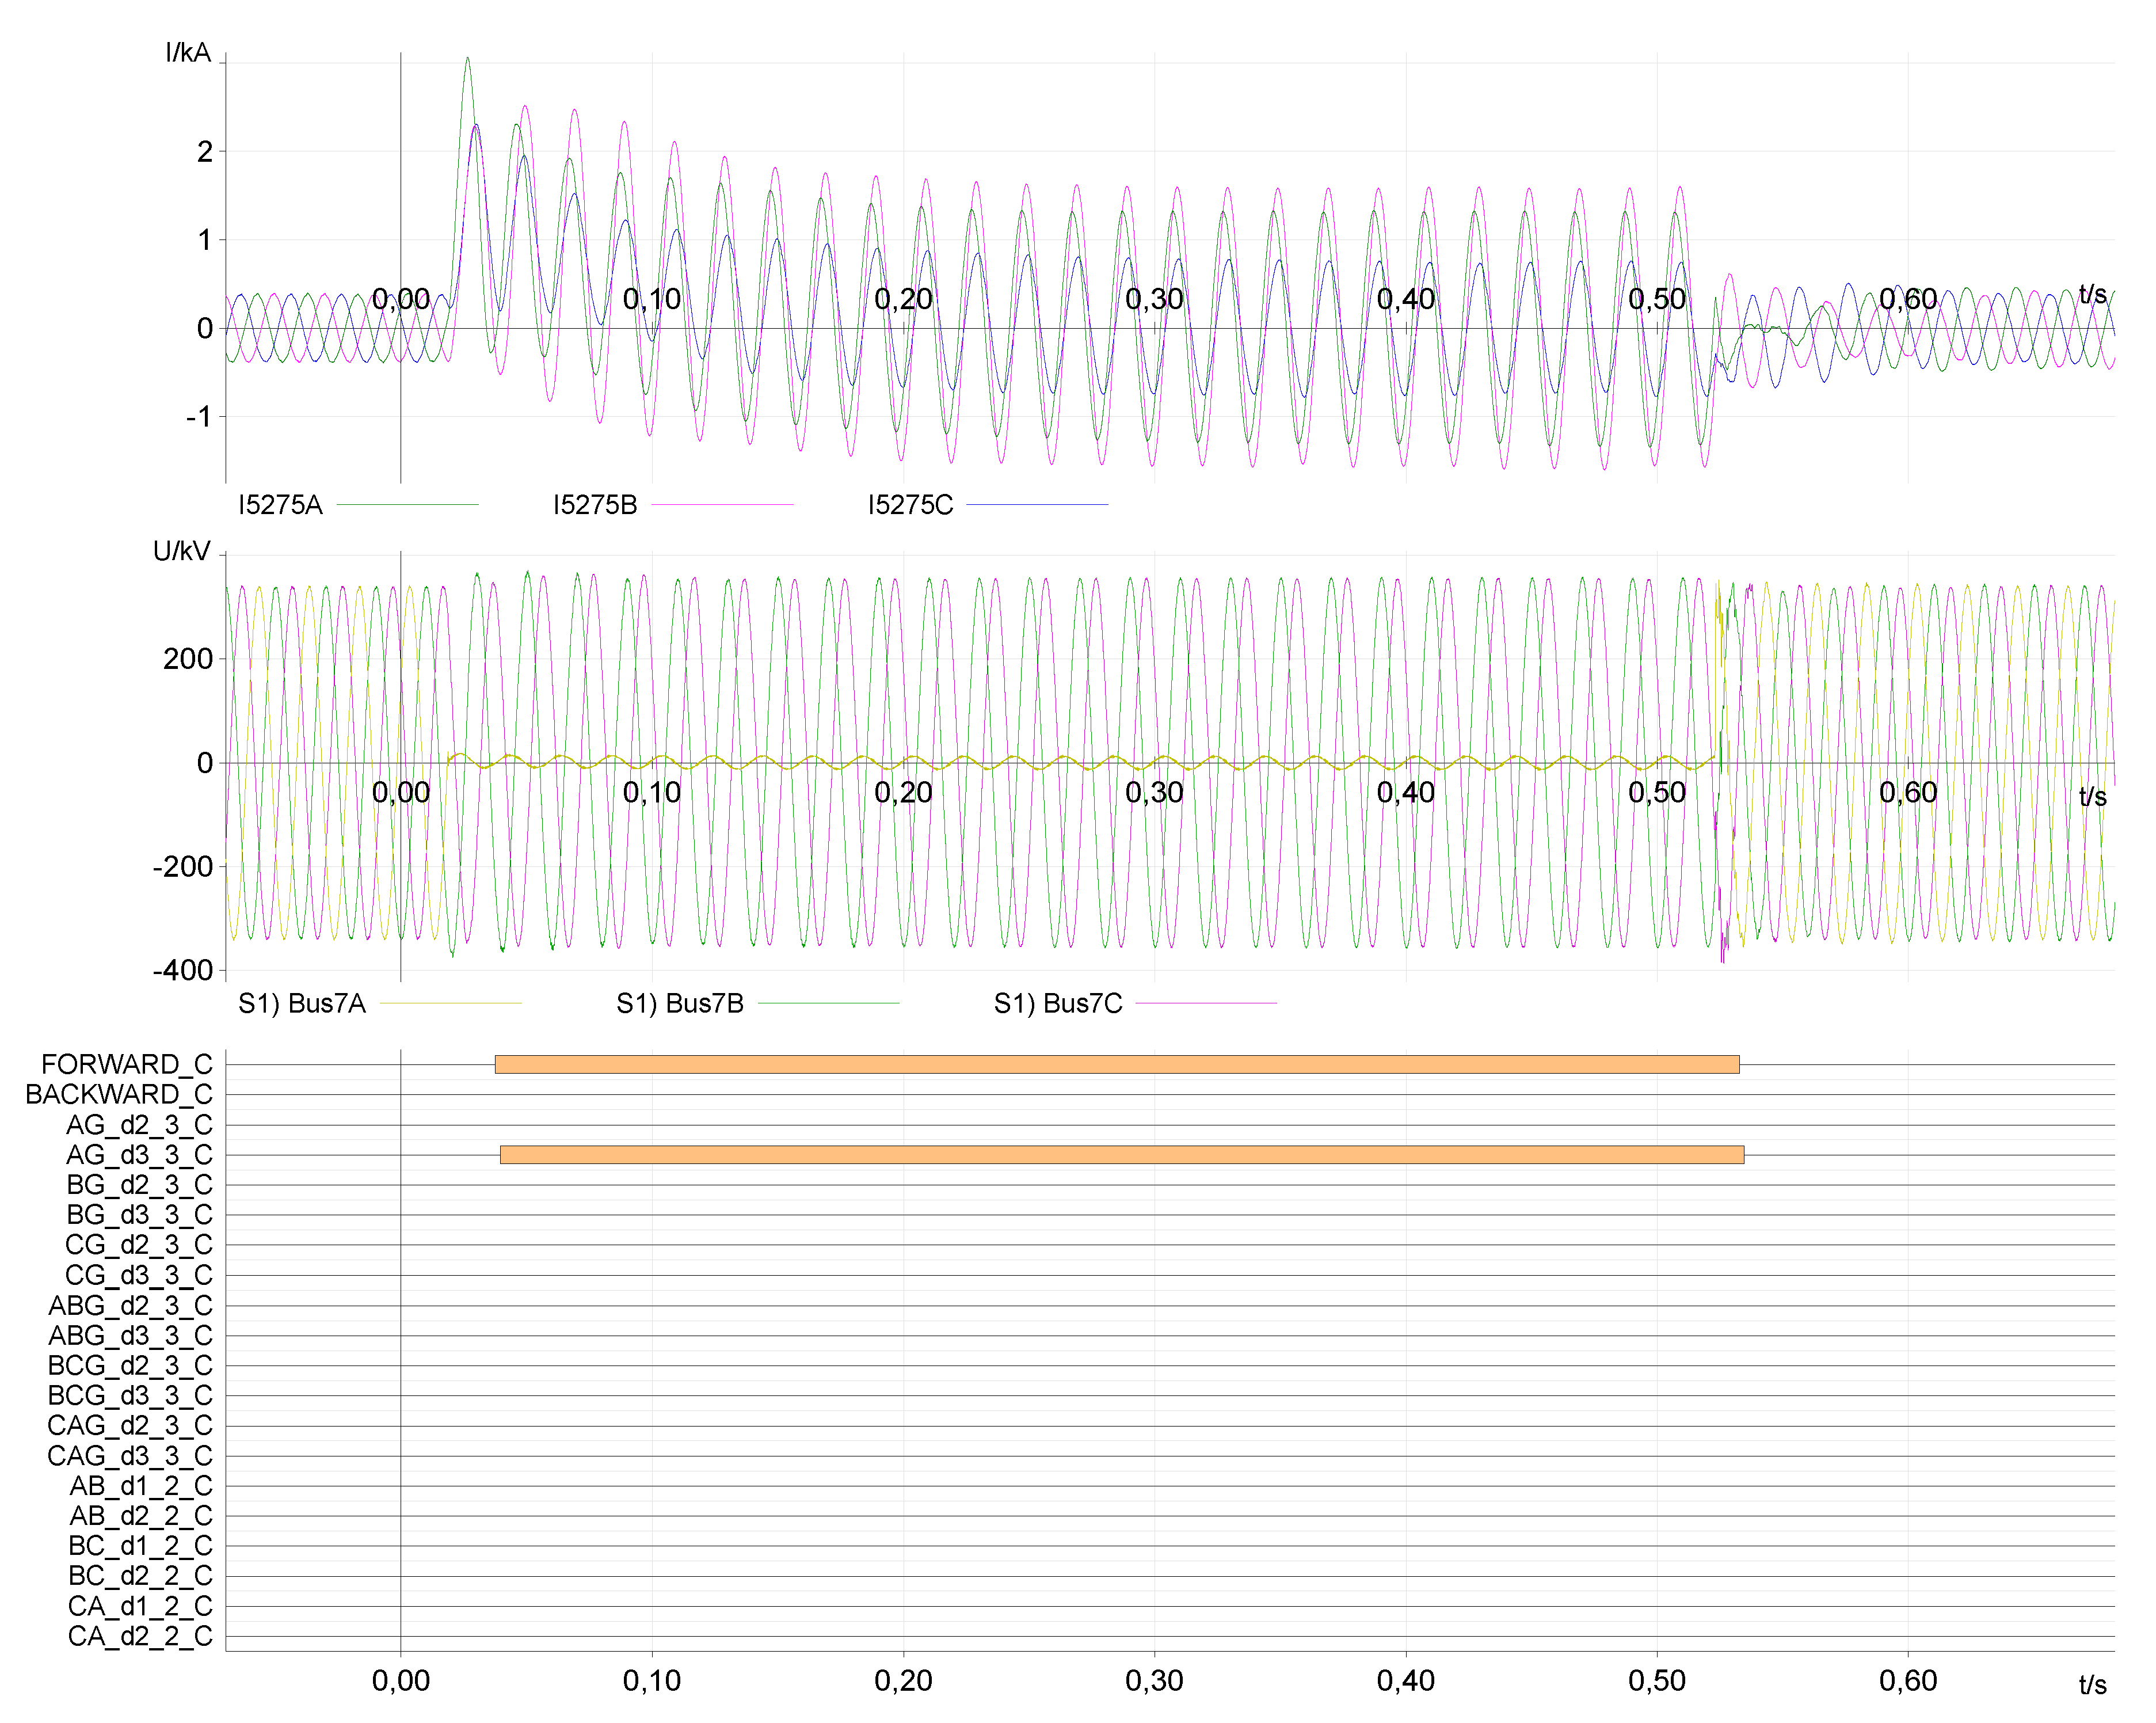Click the FORWARD_C orange signal bar
Image resolution: width=2156 pixels, height=1723 pixels.
1116,1064
